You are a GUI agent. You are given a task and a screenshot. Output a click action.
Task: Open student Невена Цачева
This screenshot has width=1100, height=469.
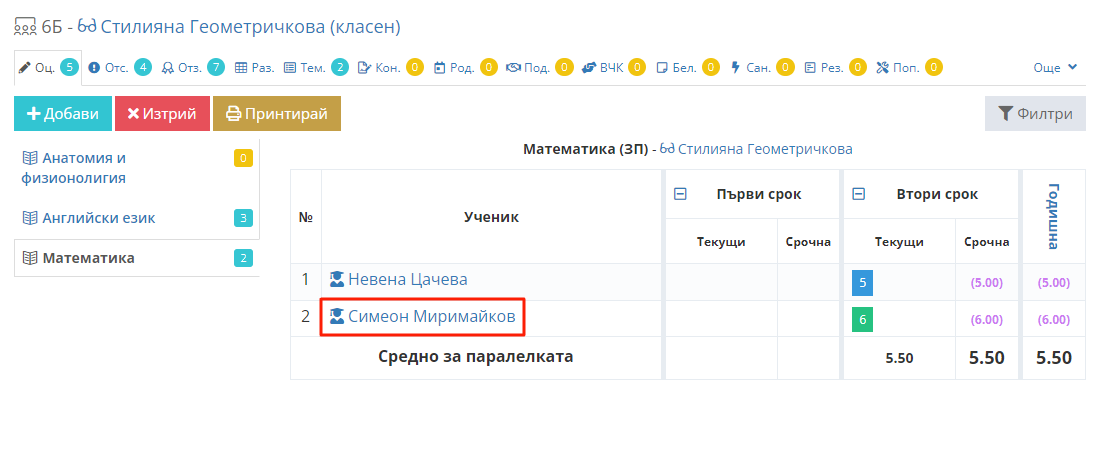click(408, 280)
